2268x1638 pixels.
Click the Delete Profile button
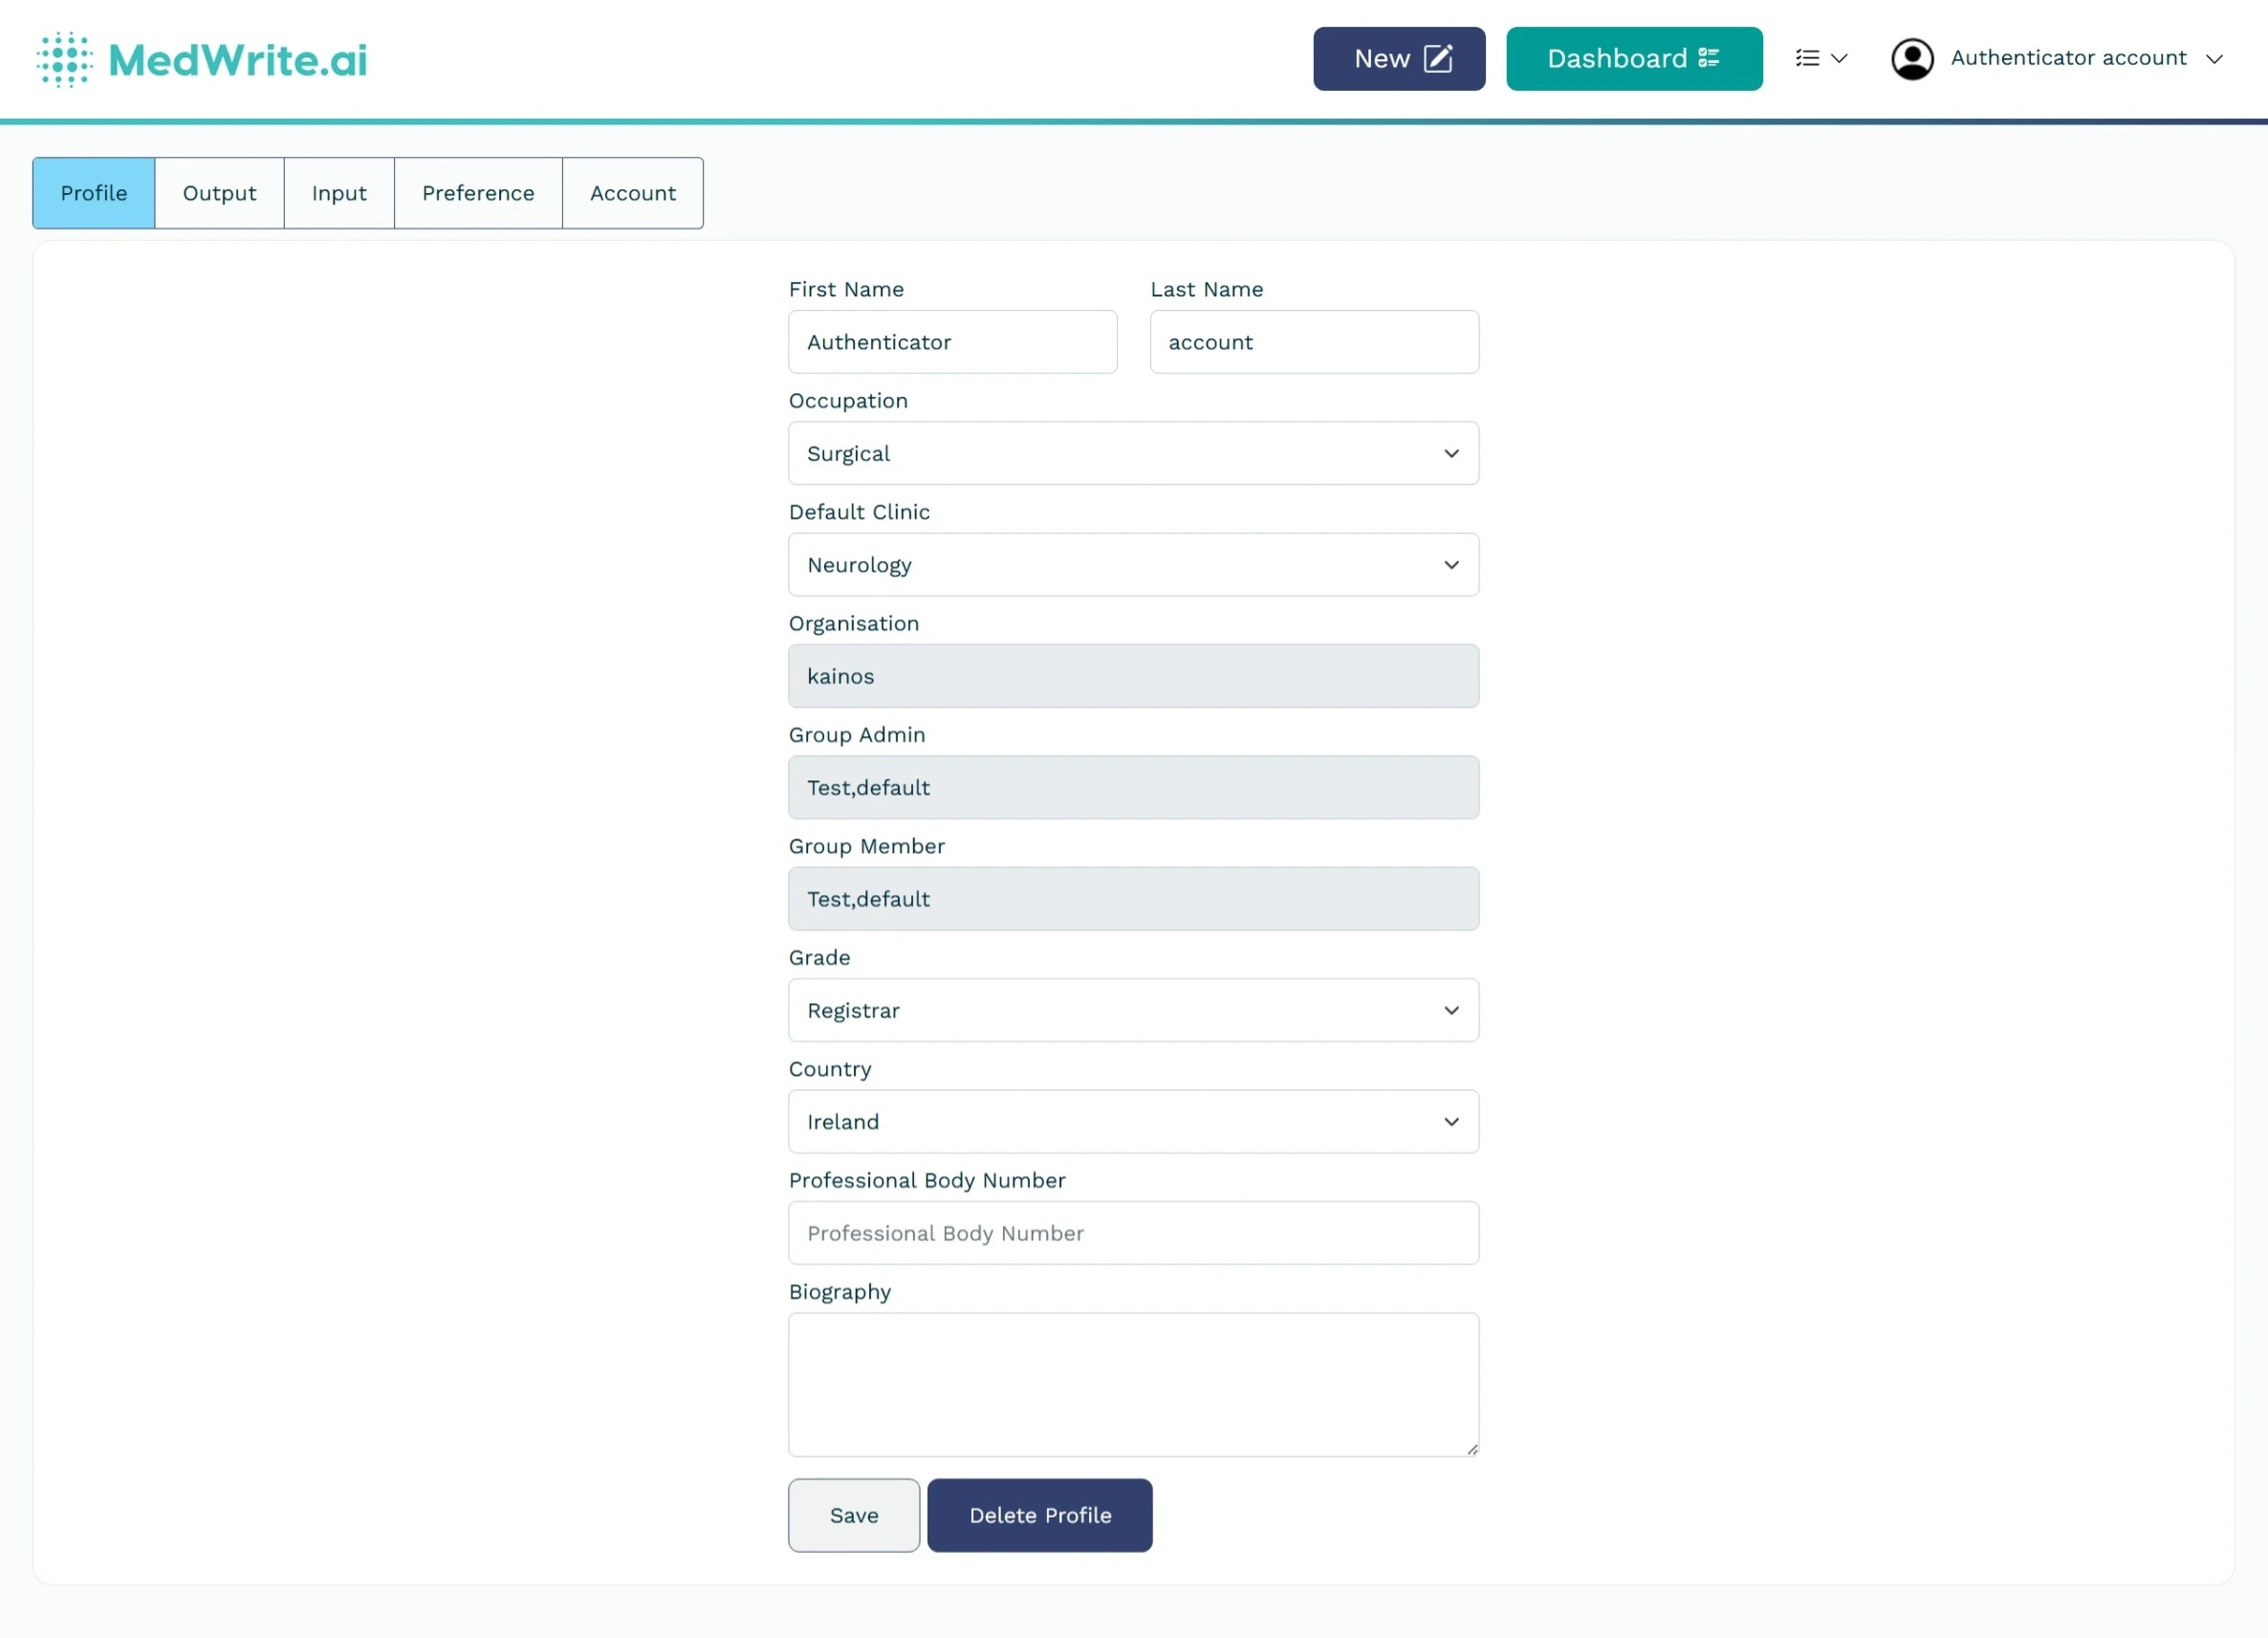click(x=1039, y=1514)
